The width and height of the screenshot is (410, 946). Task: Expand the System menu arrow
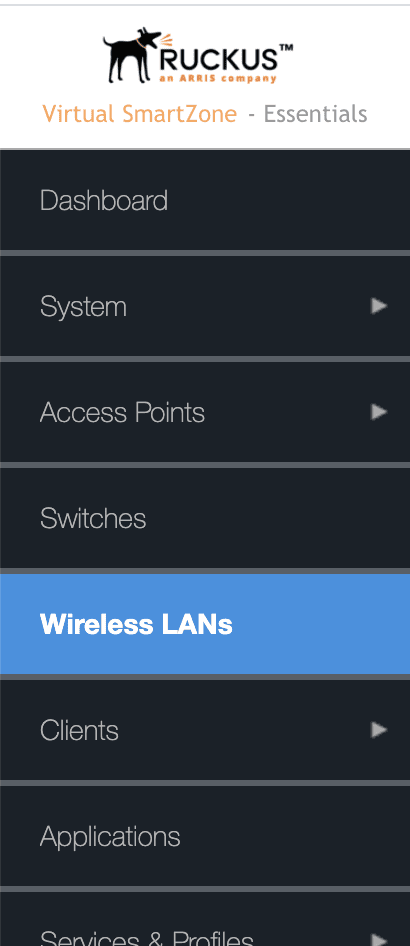(379, 306)
